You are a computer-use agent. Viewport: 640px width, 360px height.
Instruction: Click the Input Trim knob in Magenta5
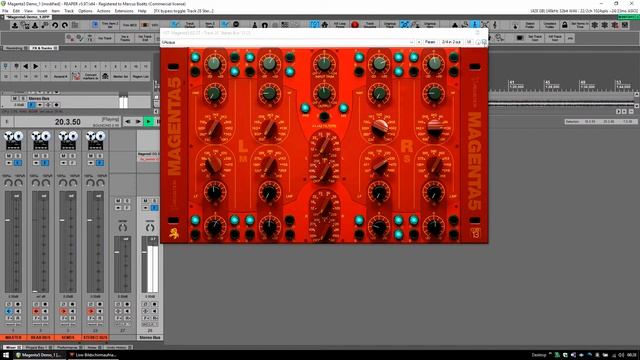pyautogui.click(x=324, y=64)
